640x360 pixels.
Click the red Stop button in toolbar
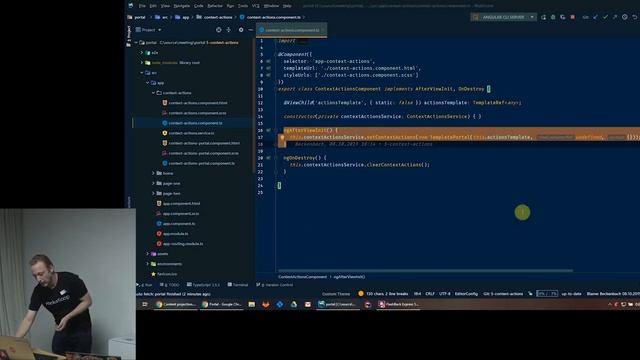(x=573, y=17)
